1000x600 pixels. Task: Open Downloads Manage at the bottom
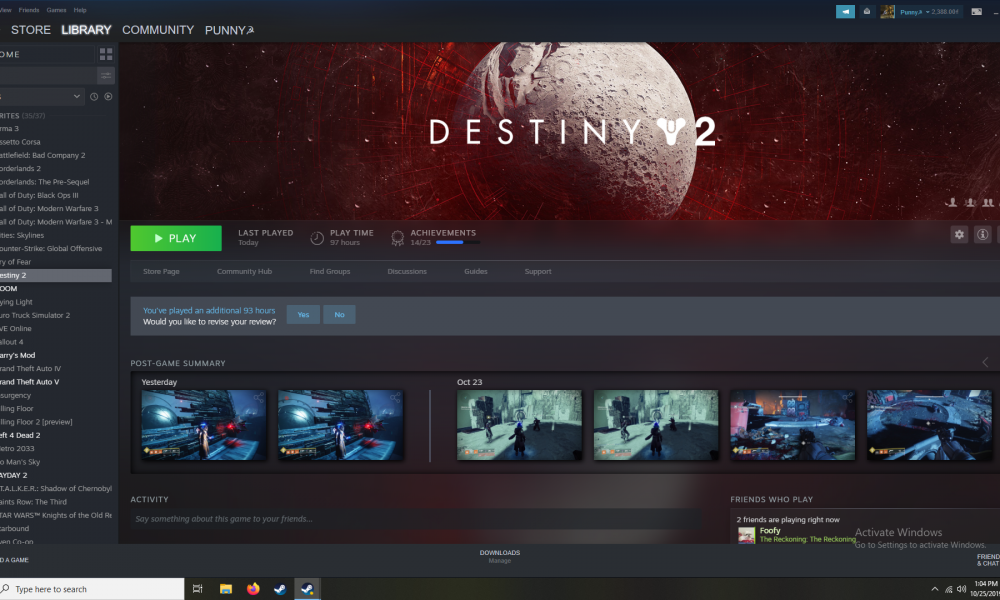(500, 556)
